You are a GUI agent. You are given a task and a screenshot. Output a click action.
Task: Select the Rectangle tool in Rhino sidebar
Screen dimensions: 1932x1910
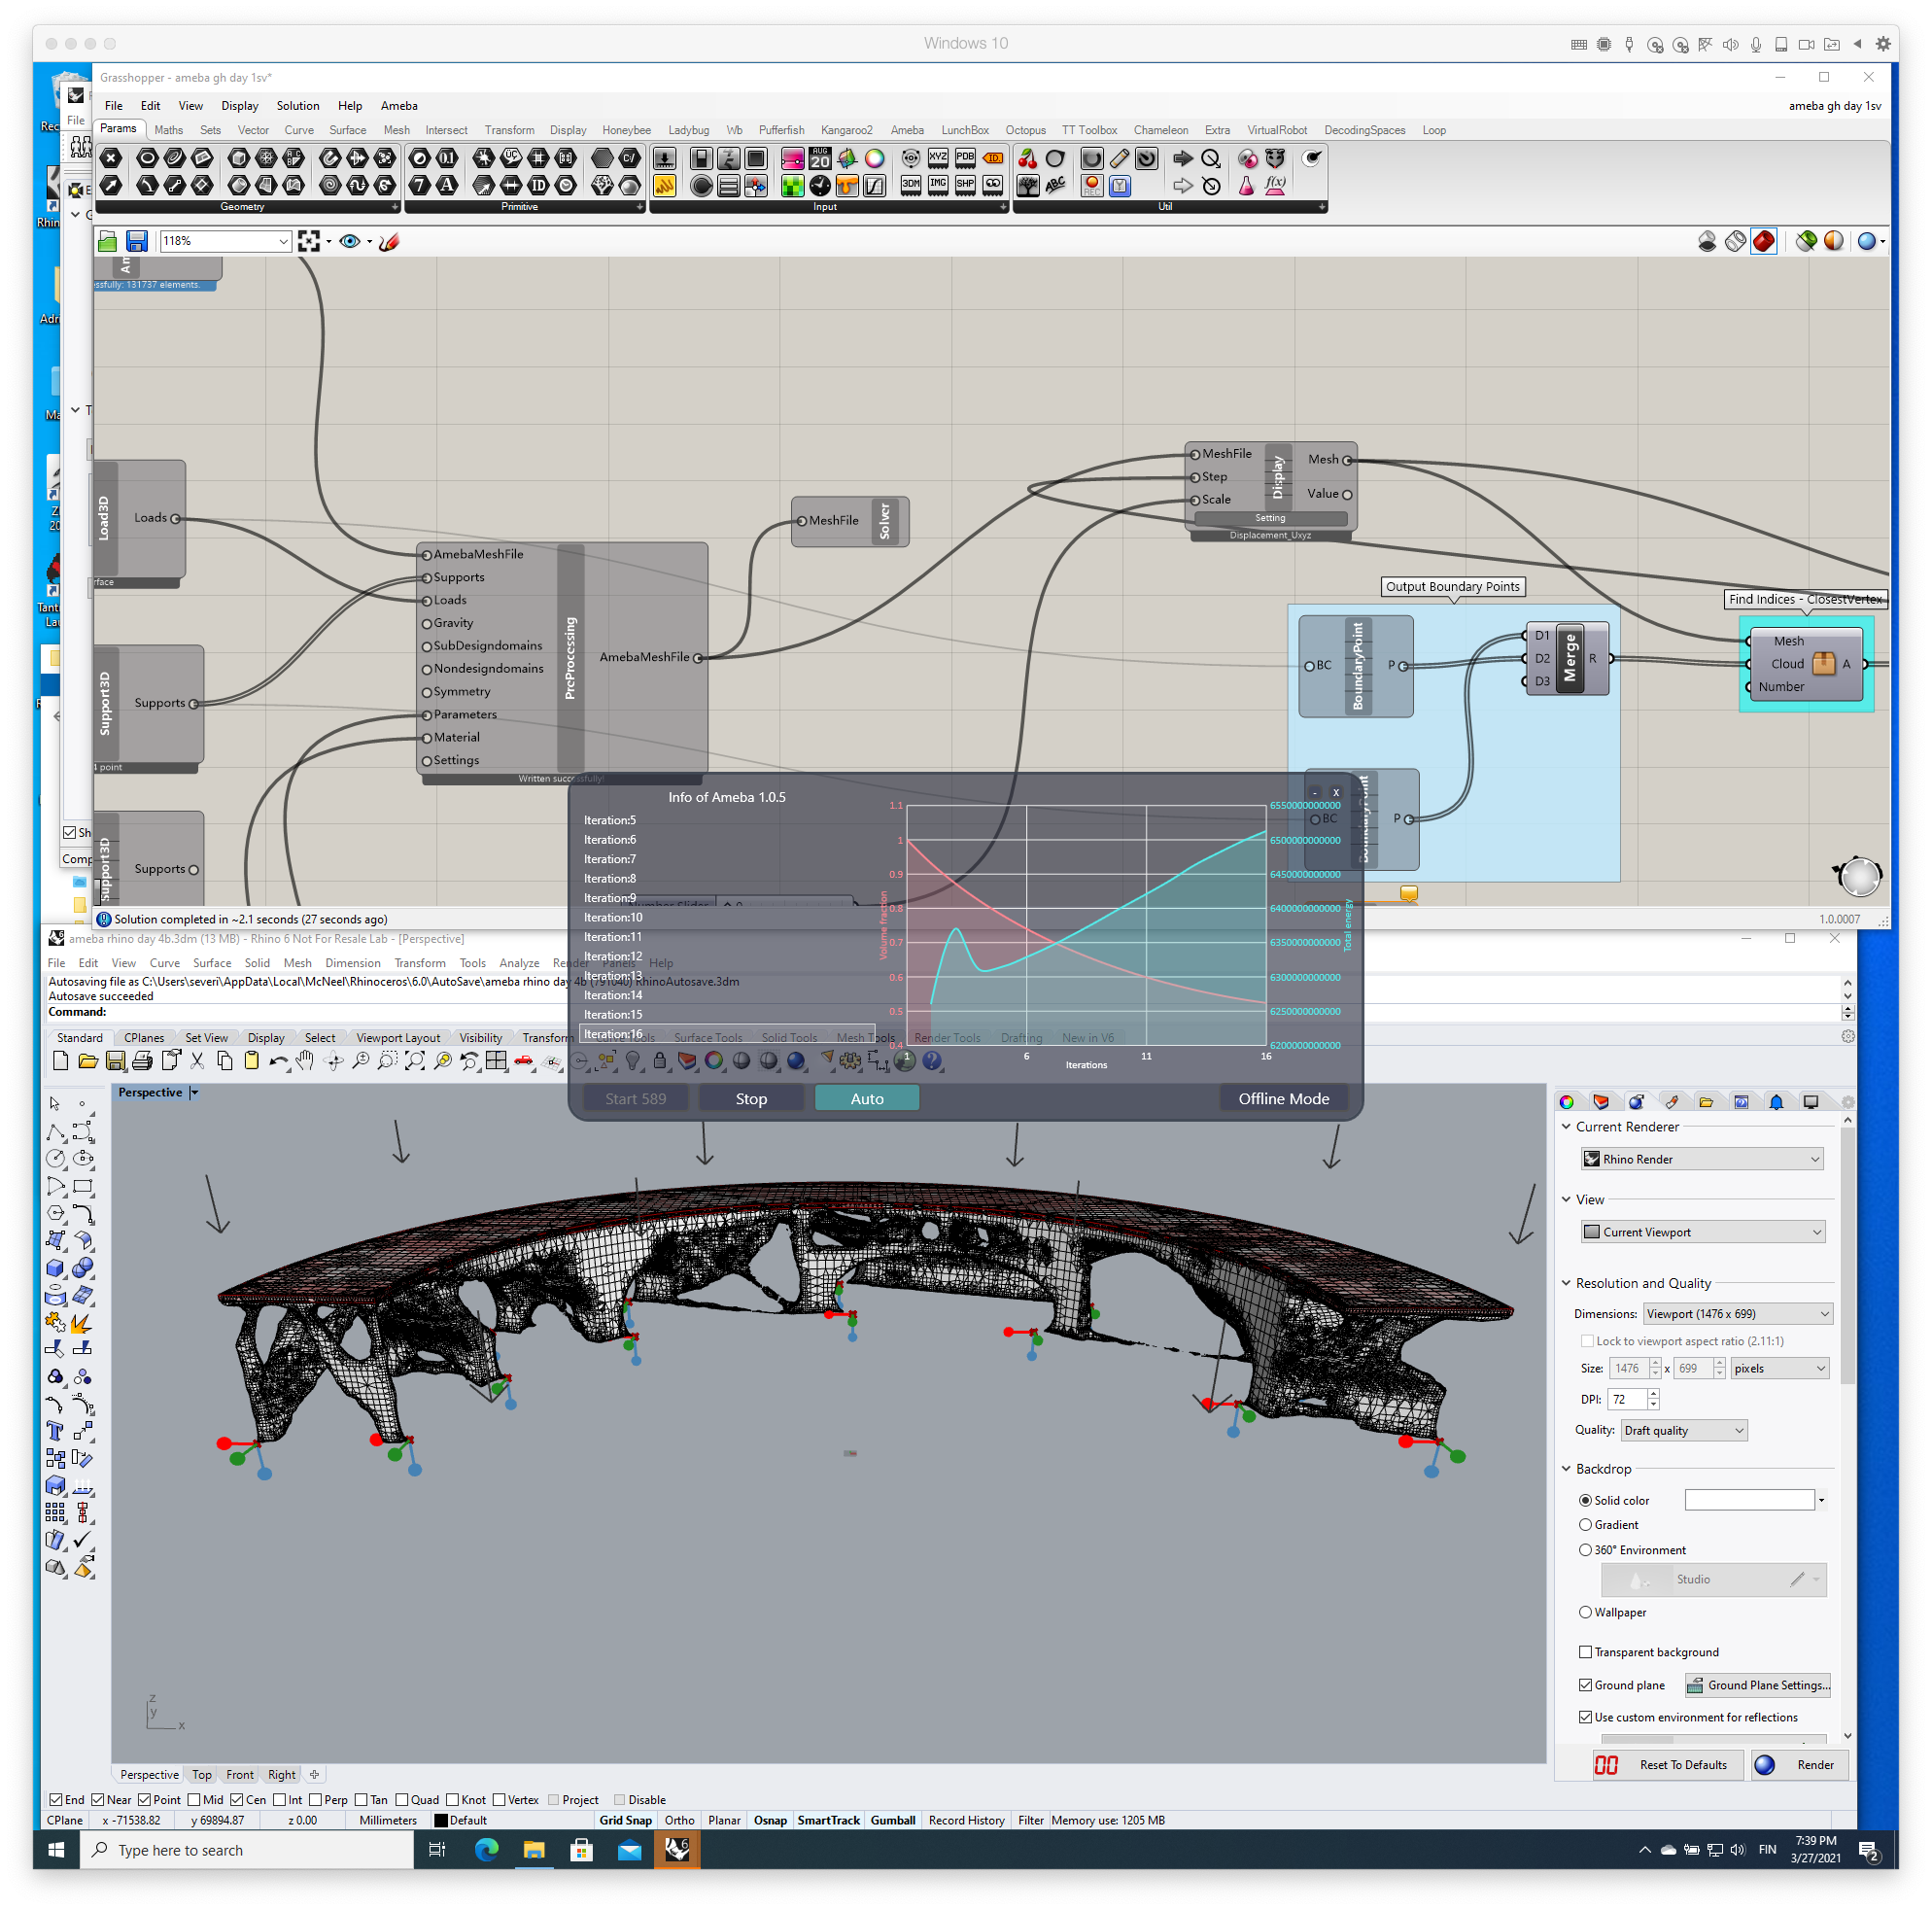[84, 1187]
